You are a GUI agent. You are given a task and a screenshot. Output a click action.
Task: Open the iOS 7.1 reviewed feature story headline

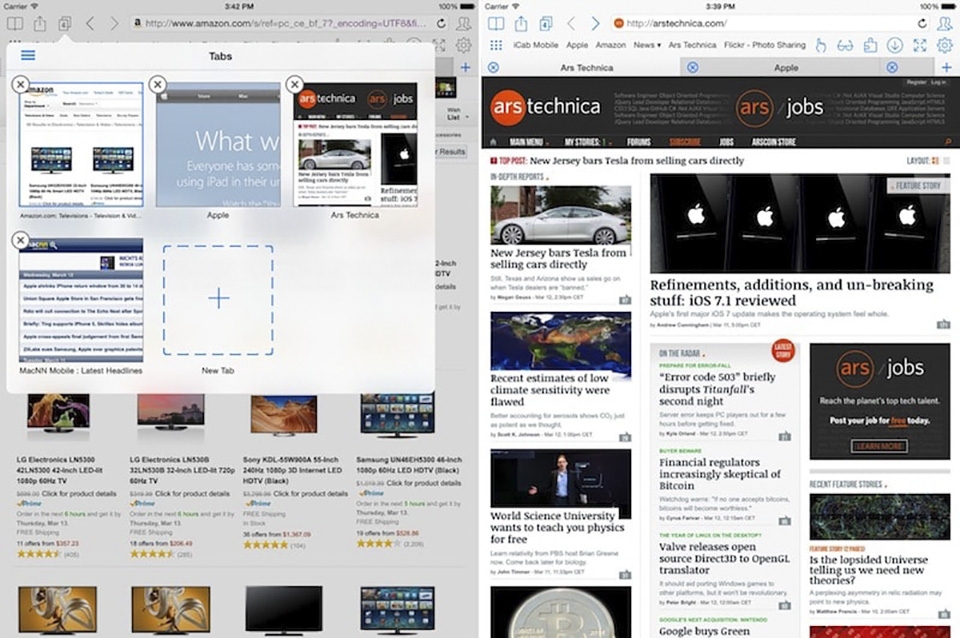(x=792, y=293)
